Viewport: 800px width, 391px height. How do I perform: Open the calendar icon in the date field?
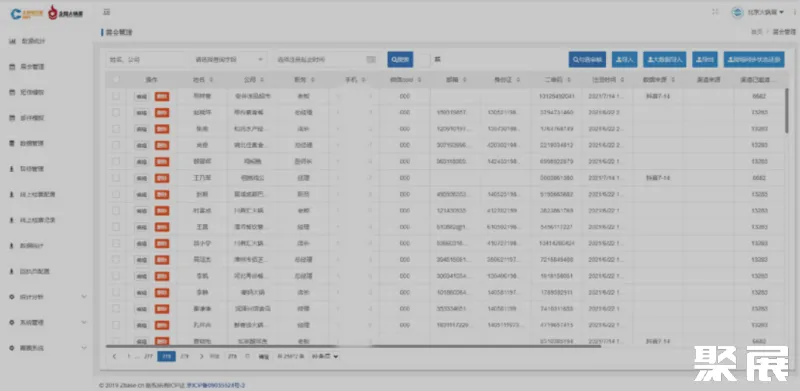tap(371, 60)
